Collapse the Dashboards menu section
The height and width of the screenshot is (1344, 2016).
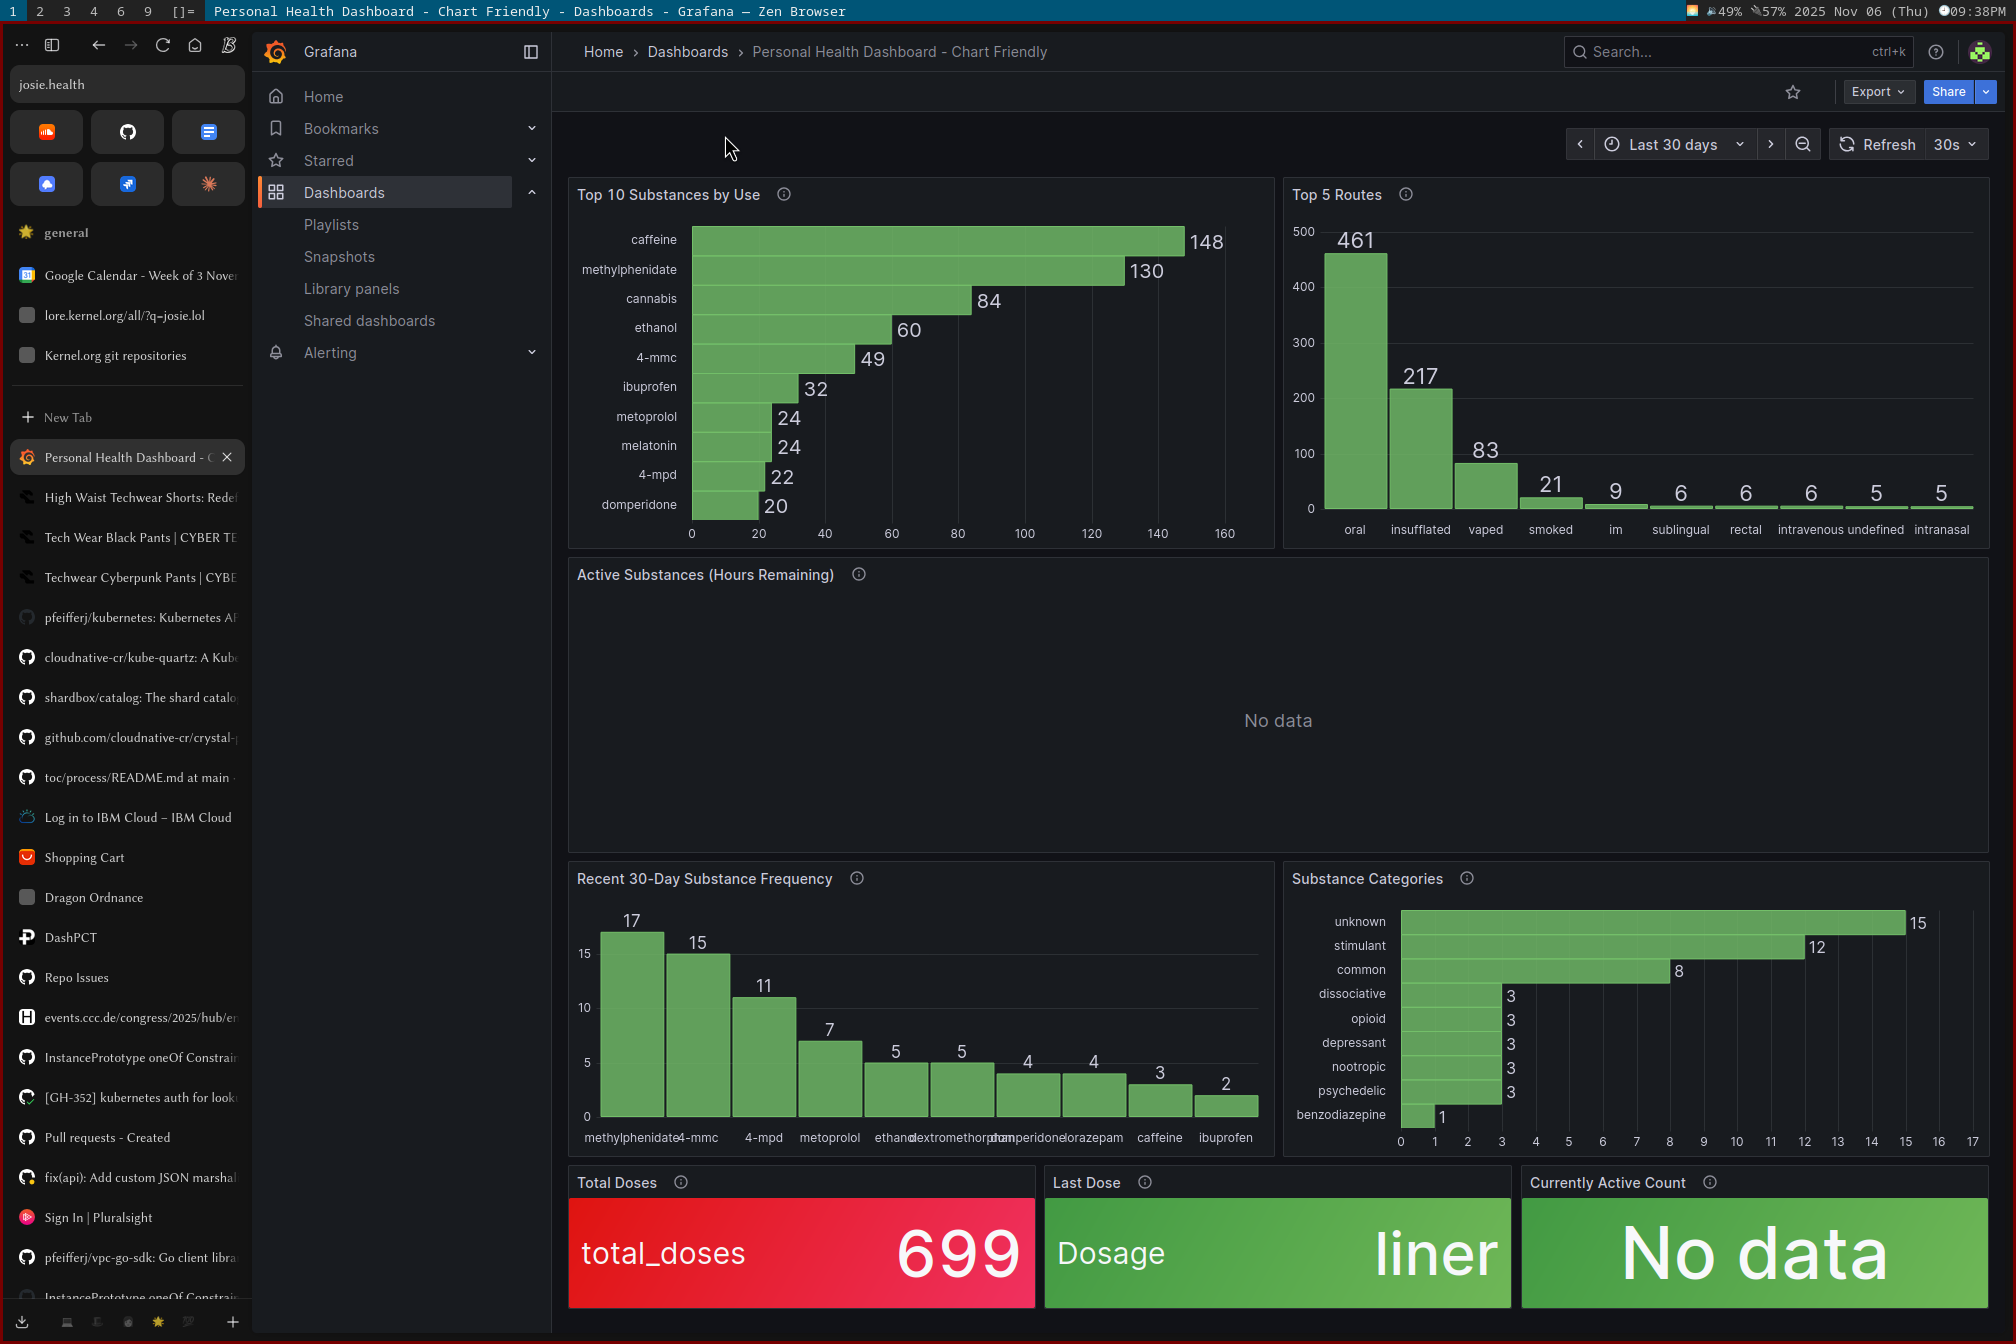tap(532, 192)
